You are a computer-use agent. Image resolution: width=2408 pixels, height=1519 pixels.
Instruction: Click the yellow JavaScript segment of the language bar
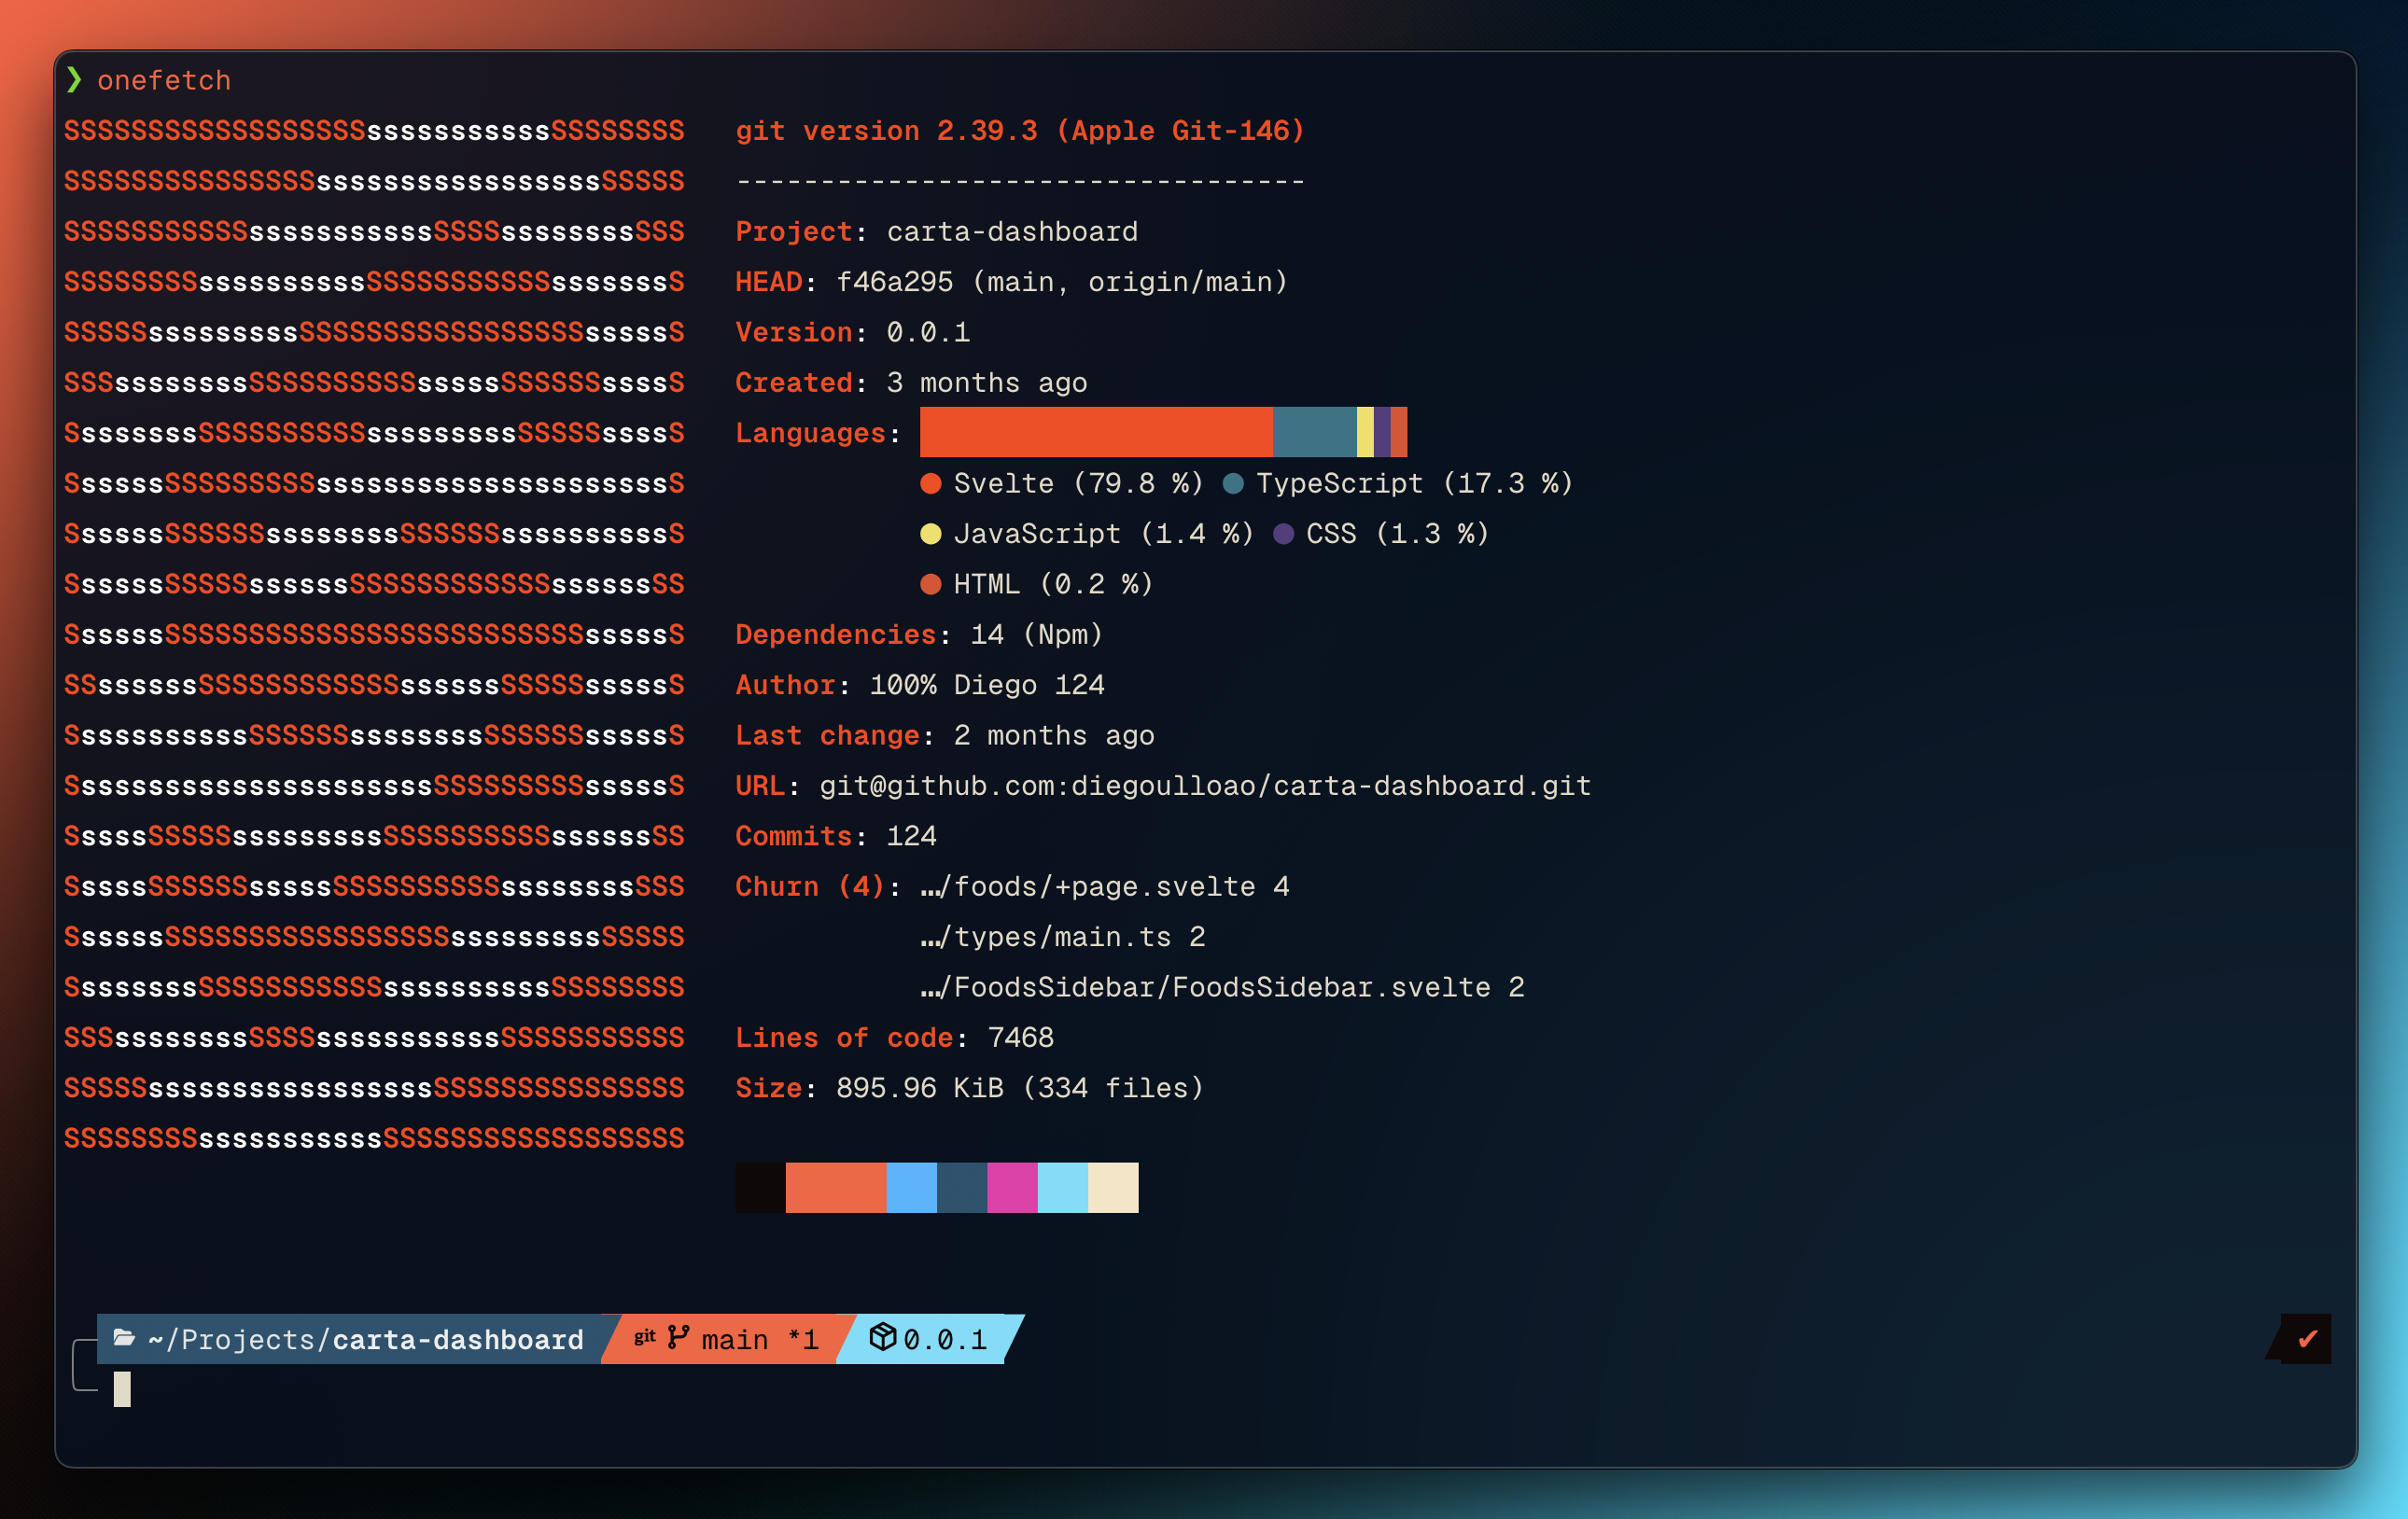coord(1365,432)
